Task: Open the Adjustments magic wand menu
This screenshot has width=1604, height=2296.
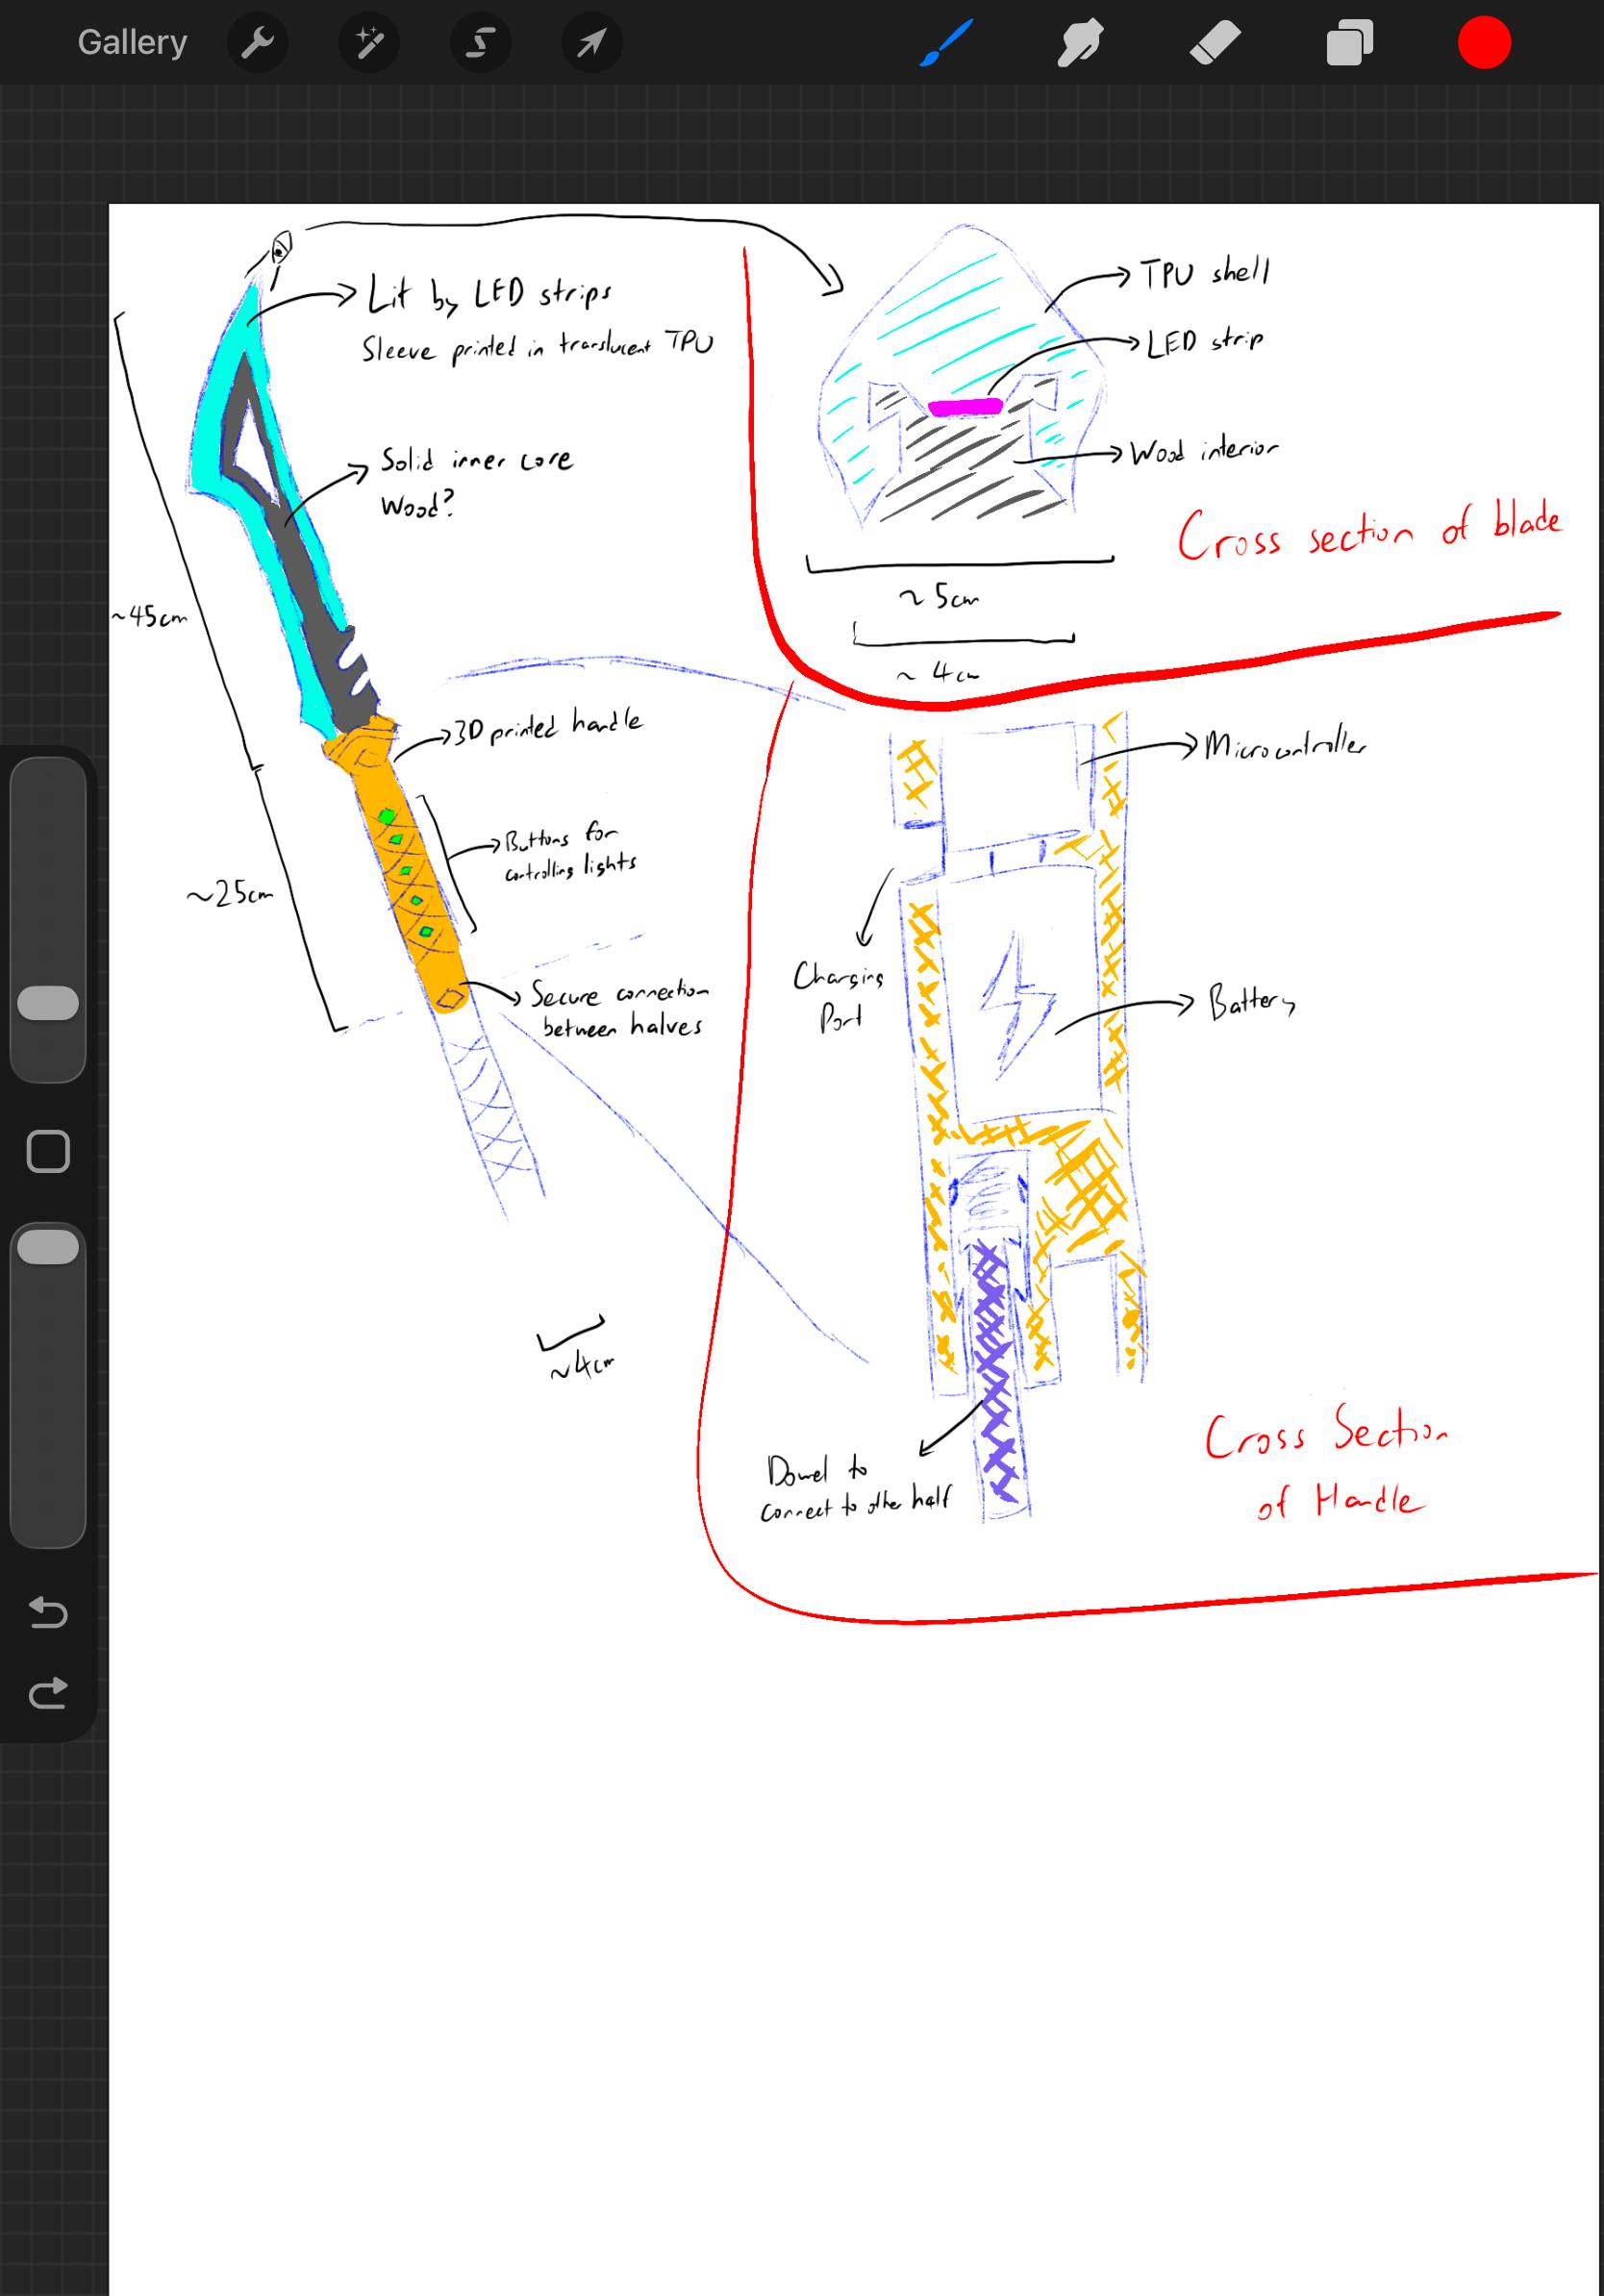Action: [x=369, y=43]
